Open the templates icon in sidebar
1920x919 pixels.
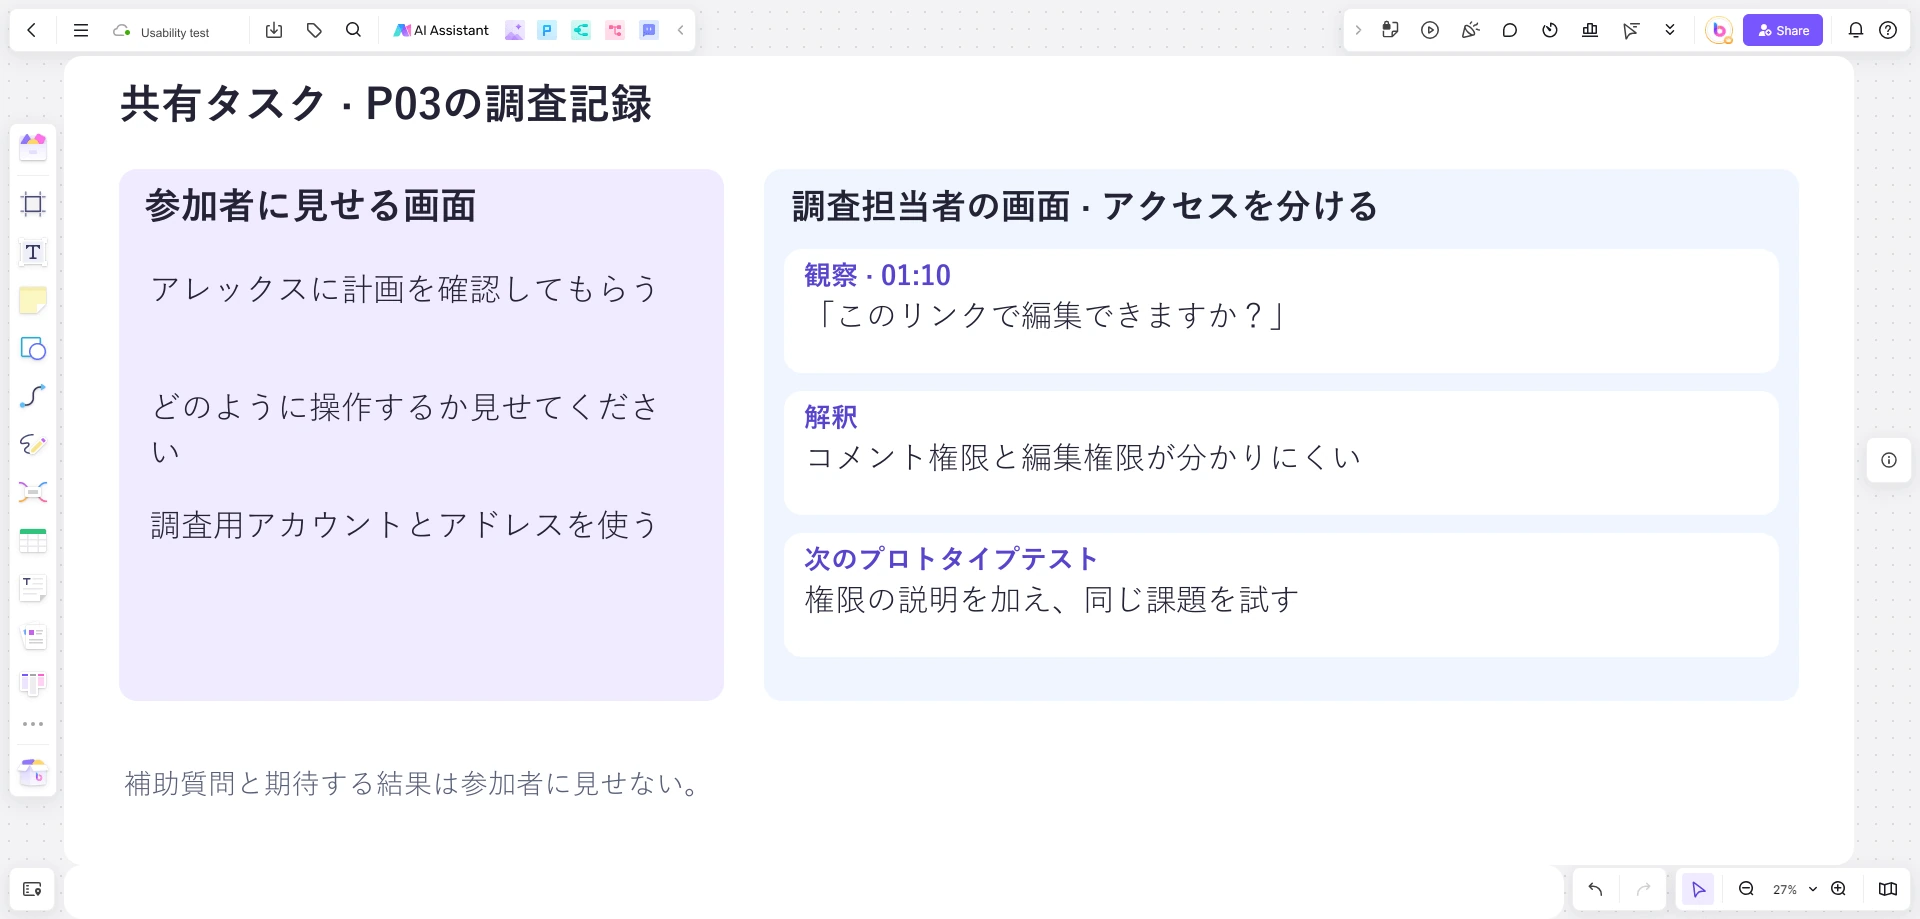pyautogui.click(x=33, y=147)
